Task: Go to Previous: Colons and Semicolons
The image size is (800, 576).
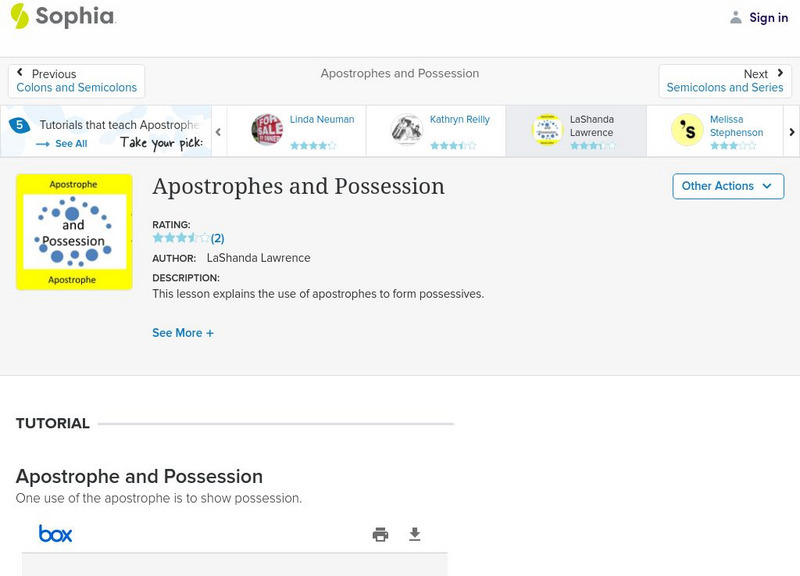Action: [x=76, y=81]
